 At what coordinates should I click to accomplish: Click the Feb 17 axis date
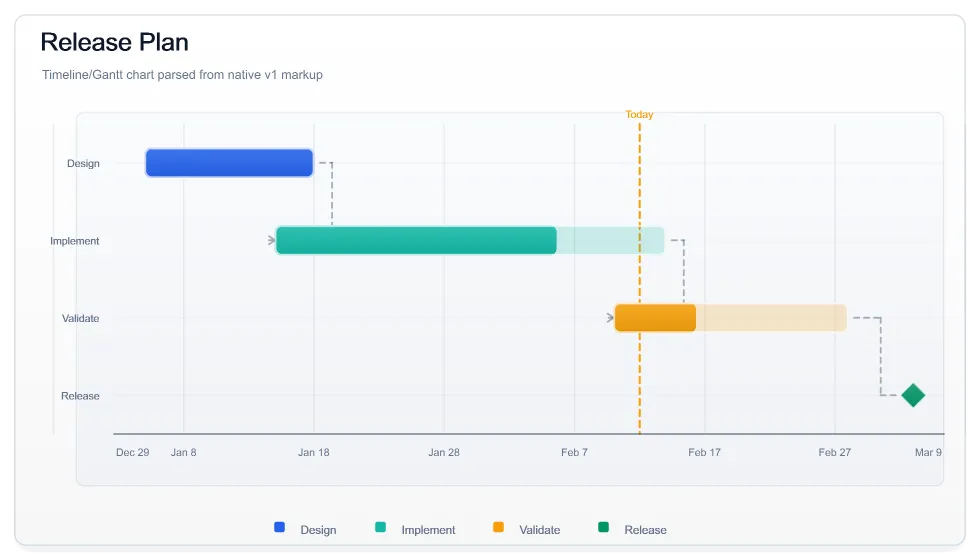[x=704, y=452]
